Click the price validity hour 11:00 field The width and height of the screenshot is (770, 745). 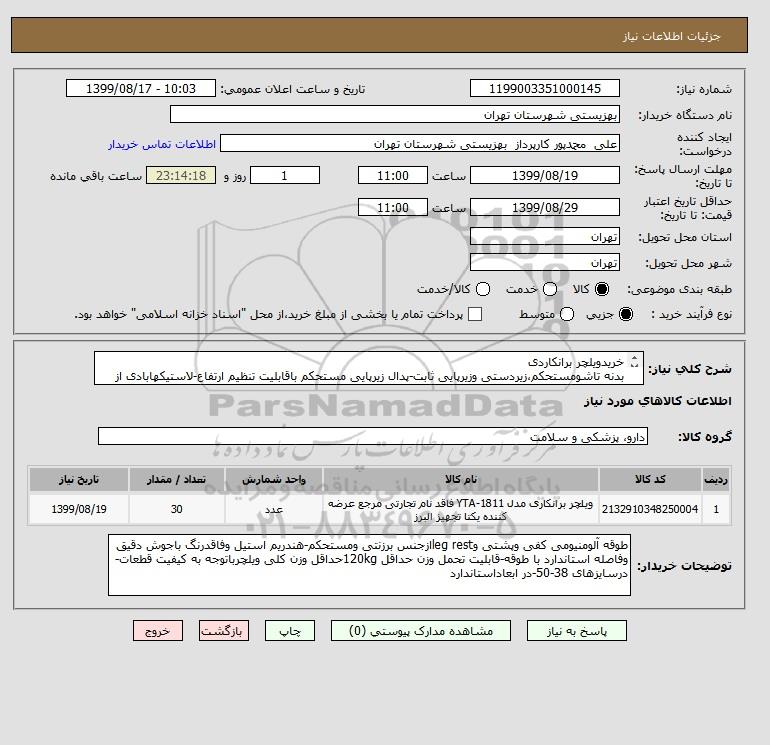(393, 207)
